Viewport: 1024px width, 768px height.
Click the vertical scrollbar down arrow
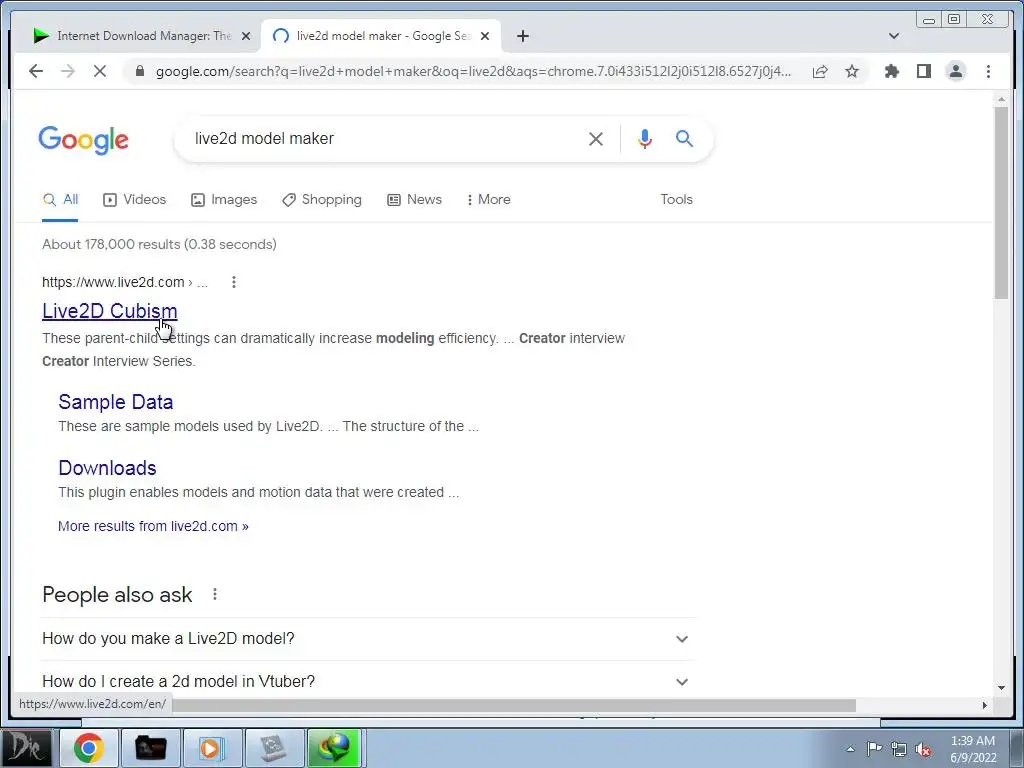click(x=1001, y=688)
